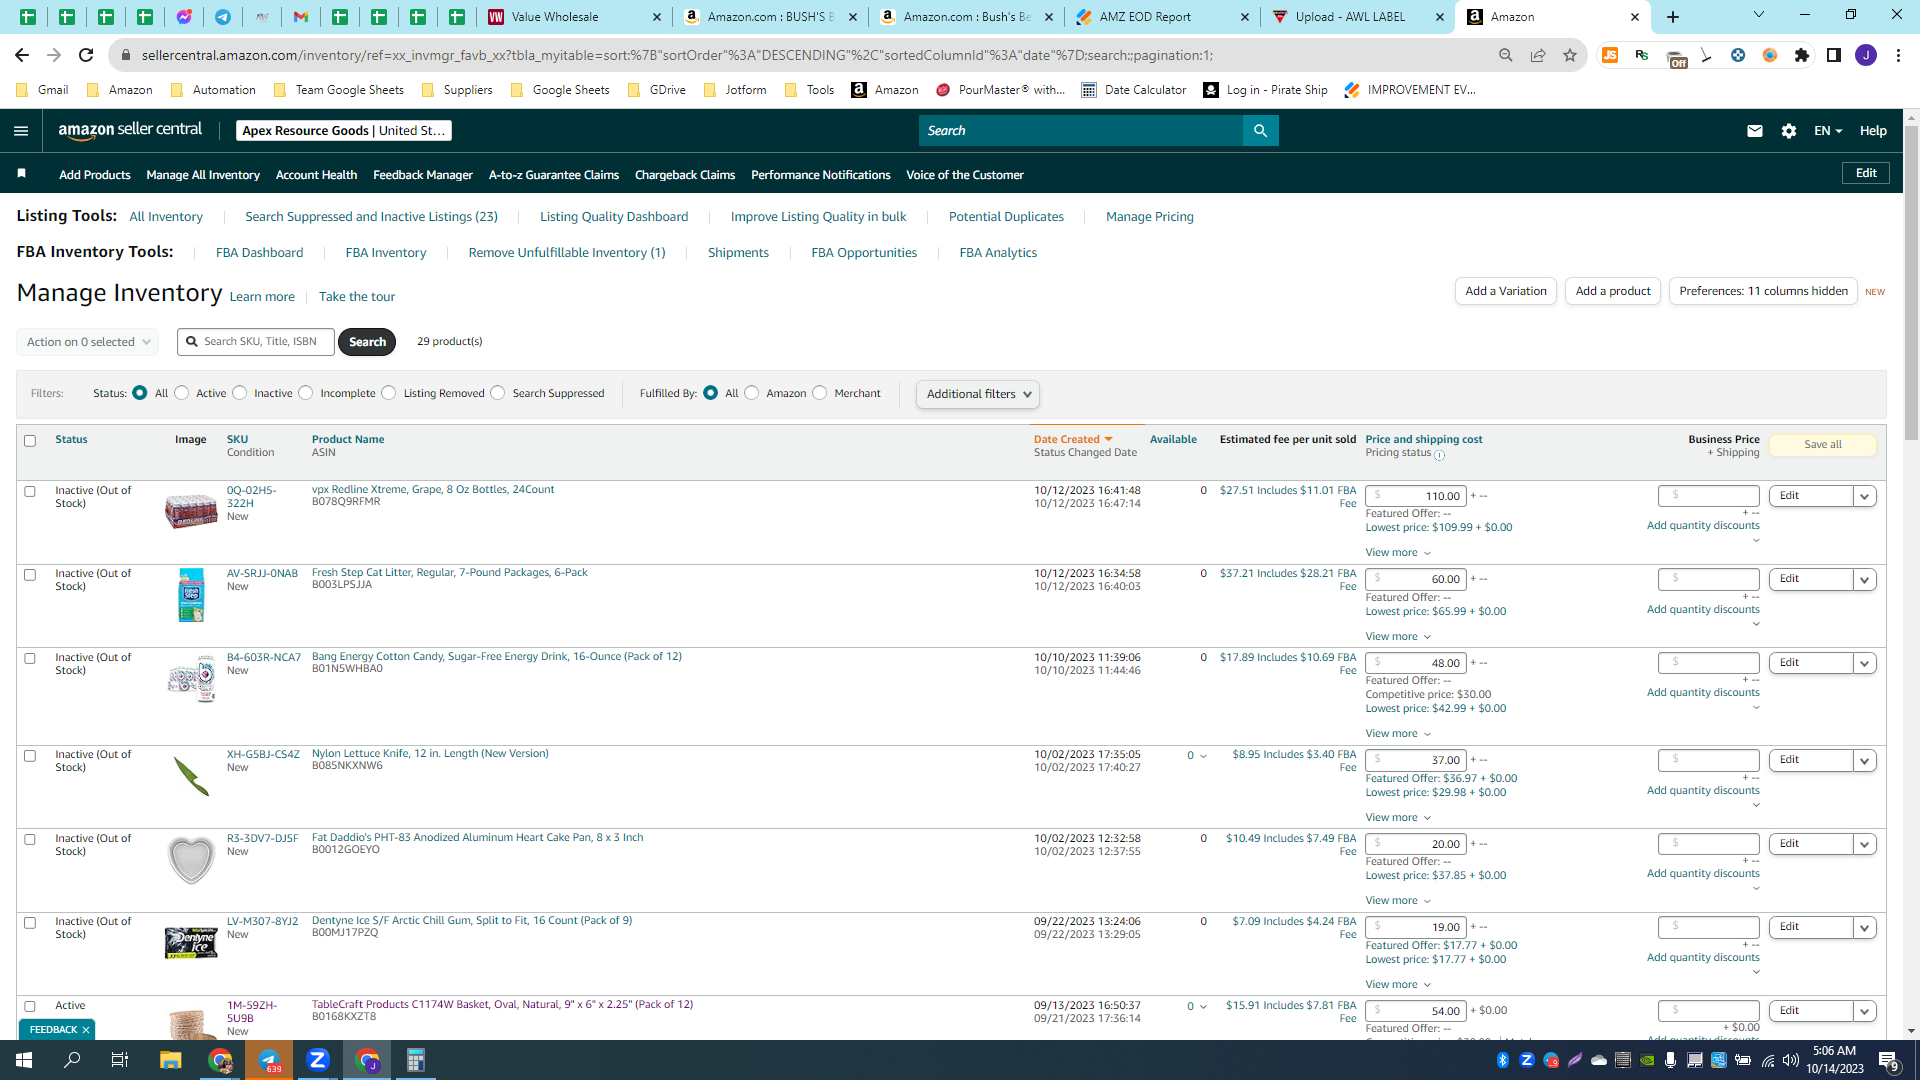Open Account Health menu item
The image size is (1920, 1080).
click(316, 175)
